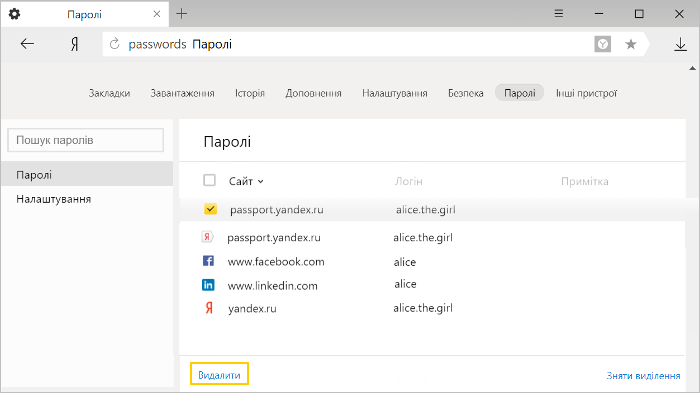This screenshot has width=700, height=393.
Task: Tick the select-all checkbox next to Сайт
Action: (x=209, y=180)
